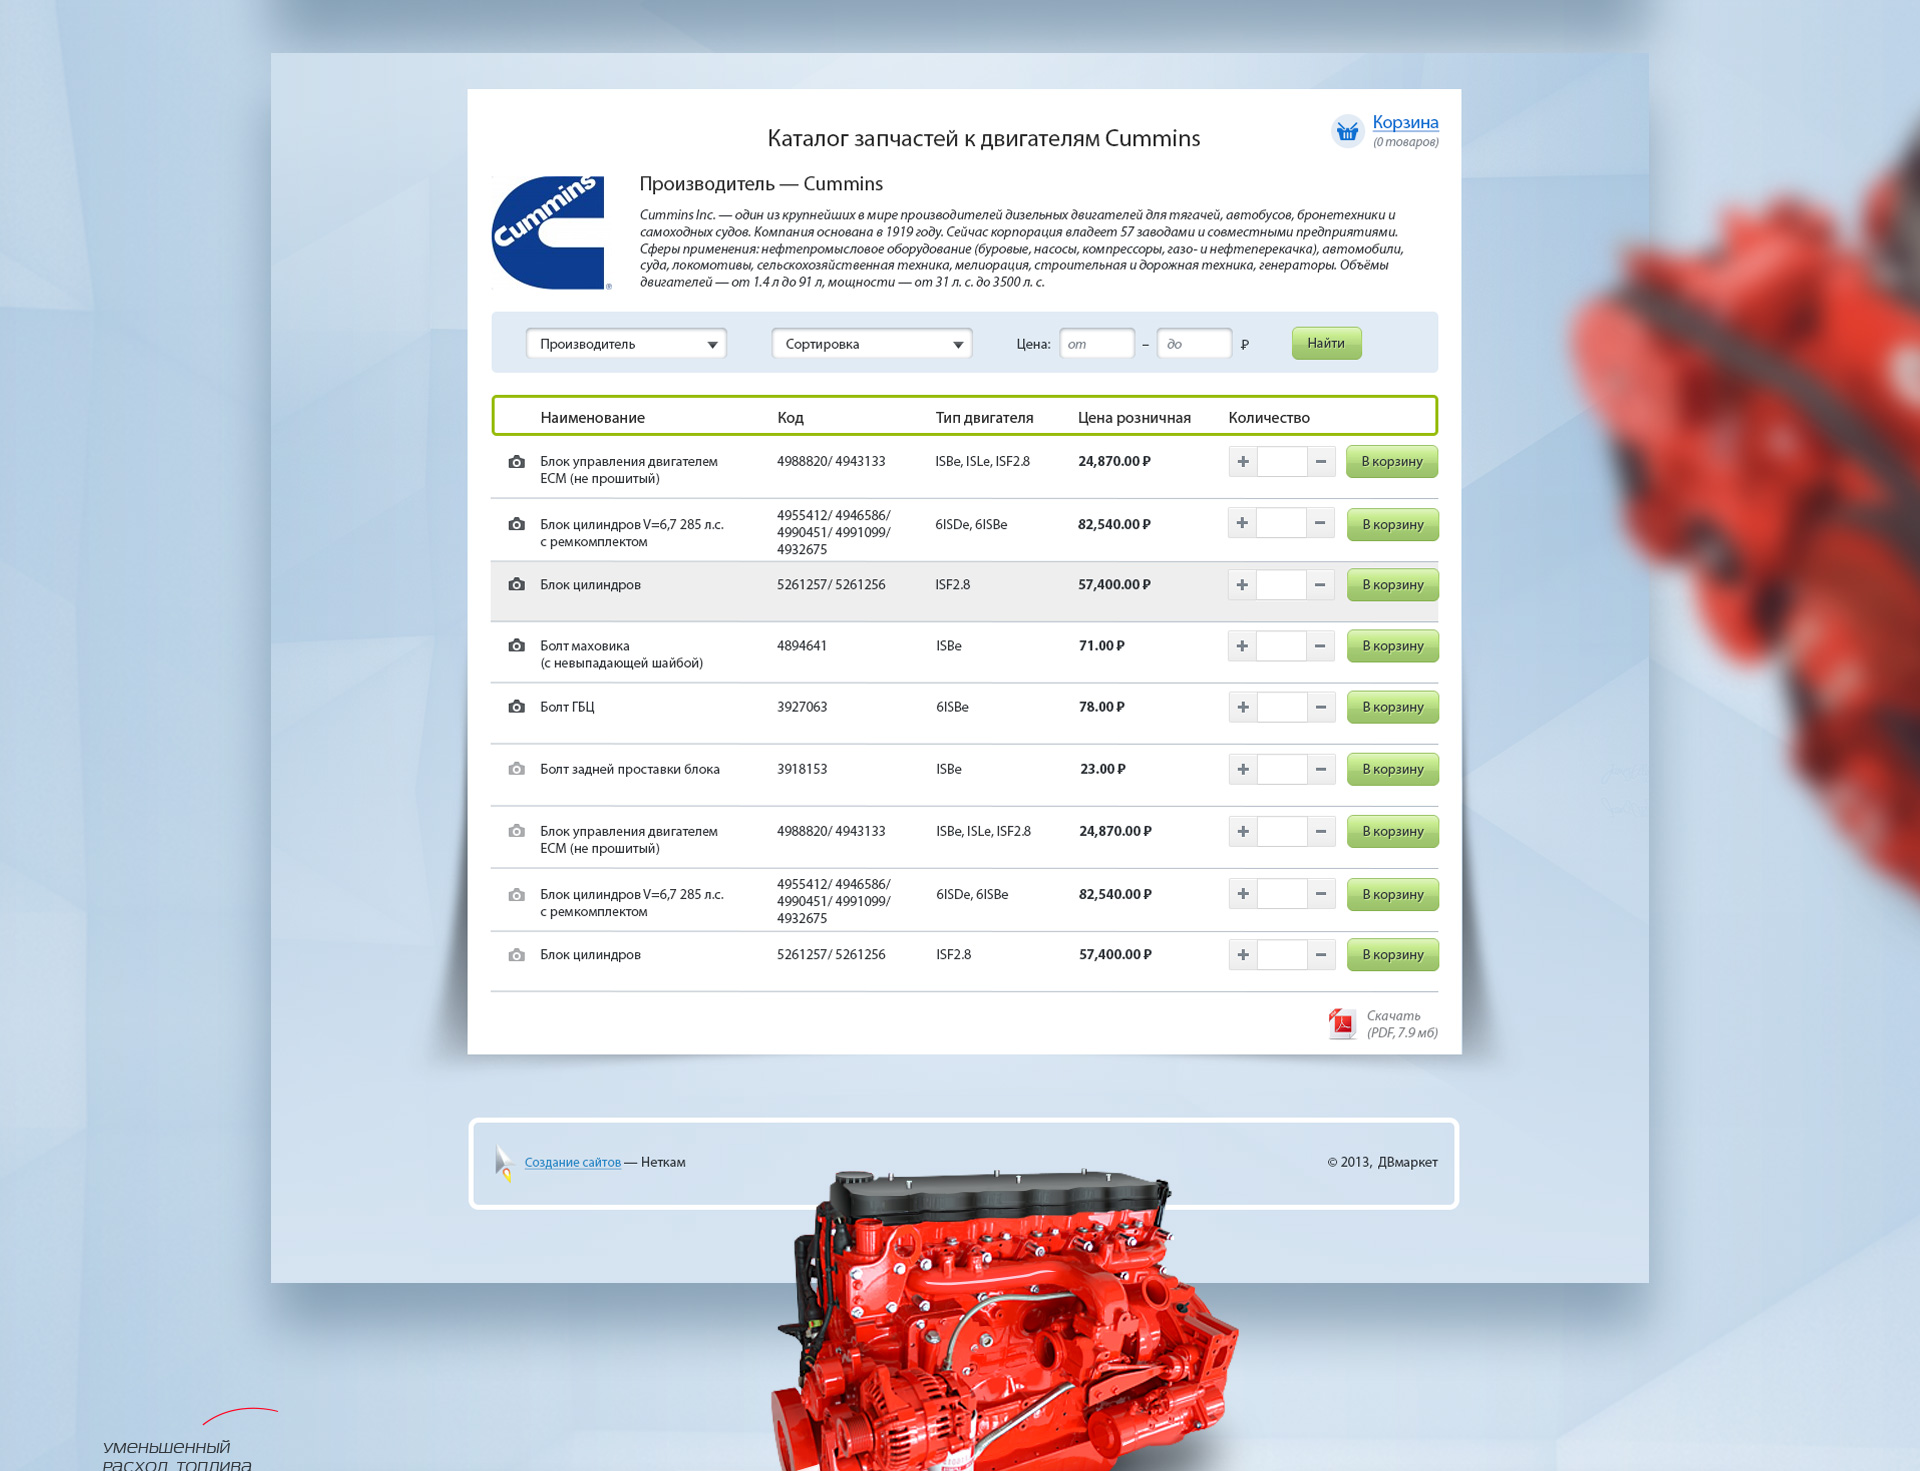Click minus icon in Болт маховика row
This screenshot has height=1471, width=1920.
pos(1320,646)
